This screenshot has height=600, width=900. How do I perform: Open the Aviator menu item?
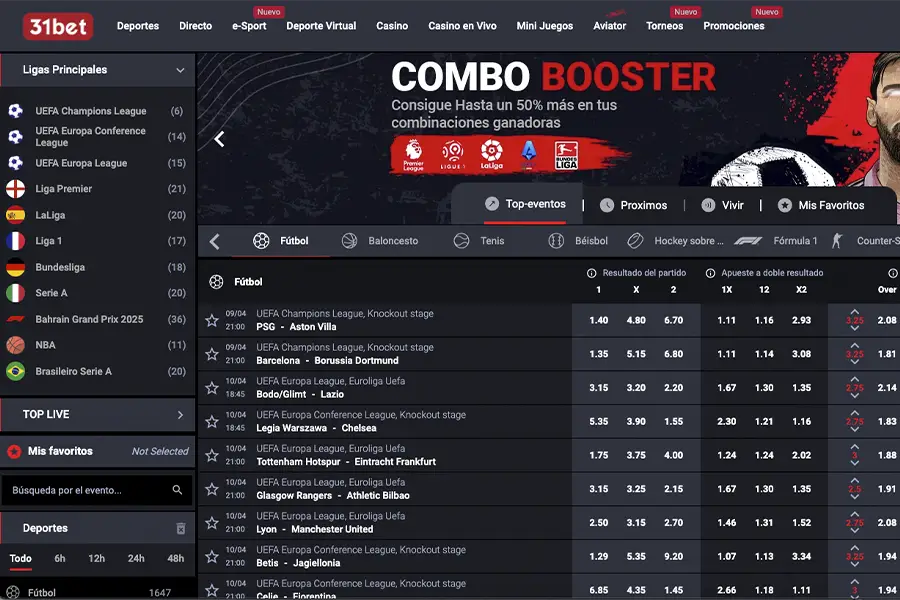[x=610, y=26]
